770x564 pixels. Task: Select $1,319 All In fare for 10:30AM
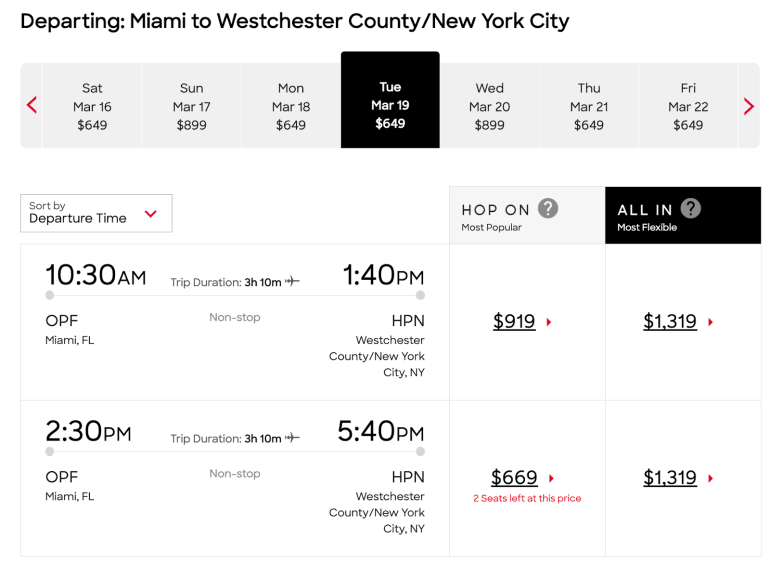(x=670, y=322)
